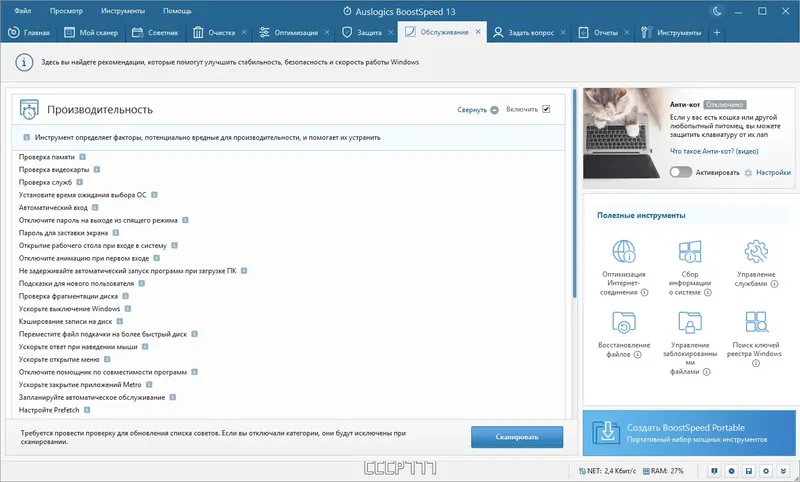This screenshot has height=482, width=800.
Task: Show info for Ускорьте открытие меню
Action: tap(107, 359)
